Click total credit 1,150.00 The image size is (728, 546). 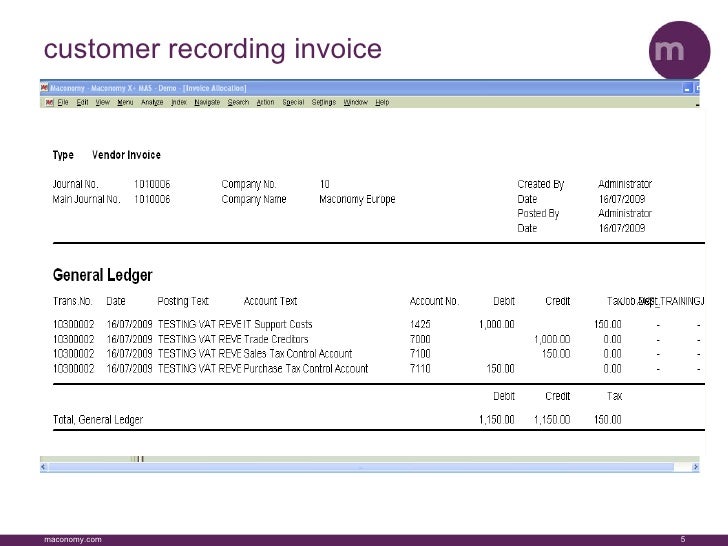coord(552,420)
